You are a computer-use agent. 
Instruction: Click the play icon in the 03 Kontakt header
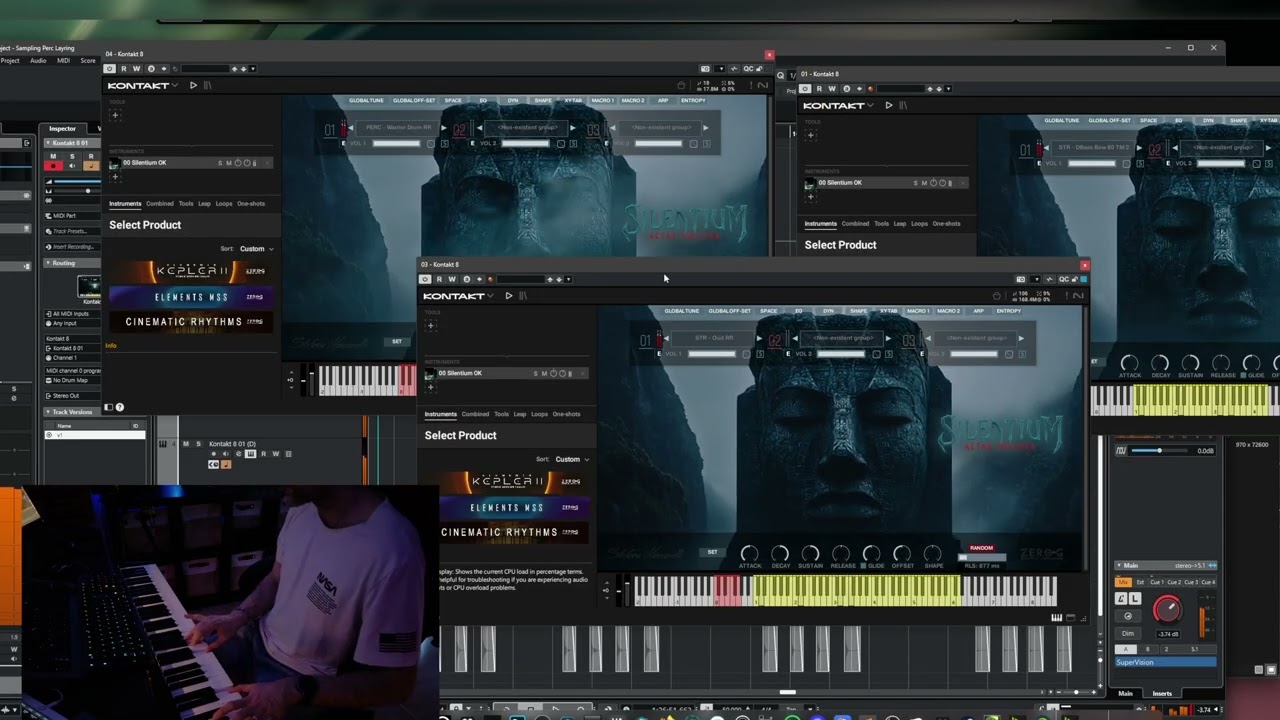tap(508, 296)
